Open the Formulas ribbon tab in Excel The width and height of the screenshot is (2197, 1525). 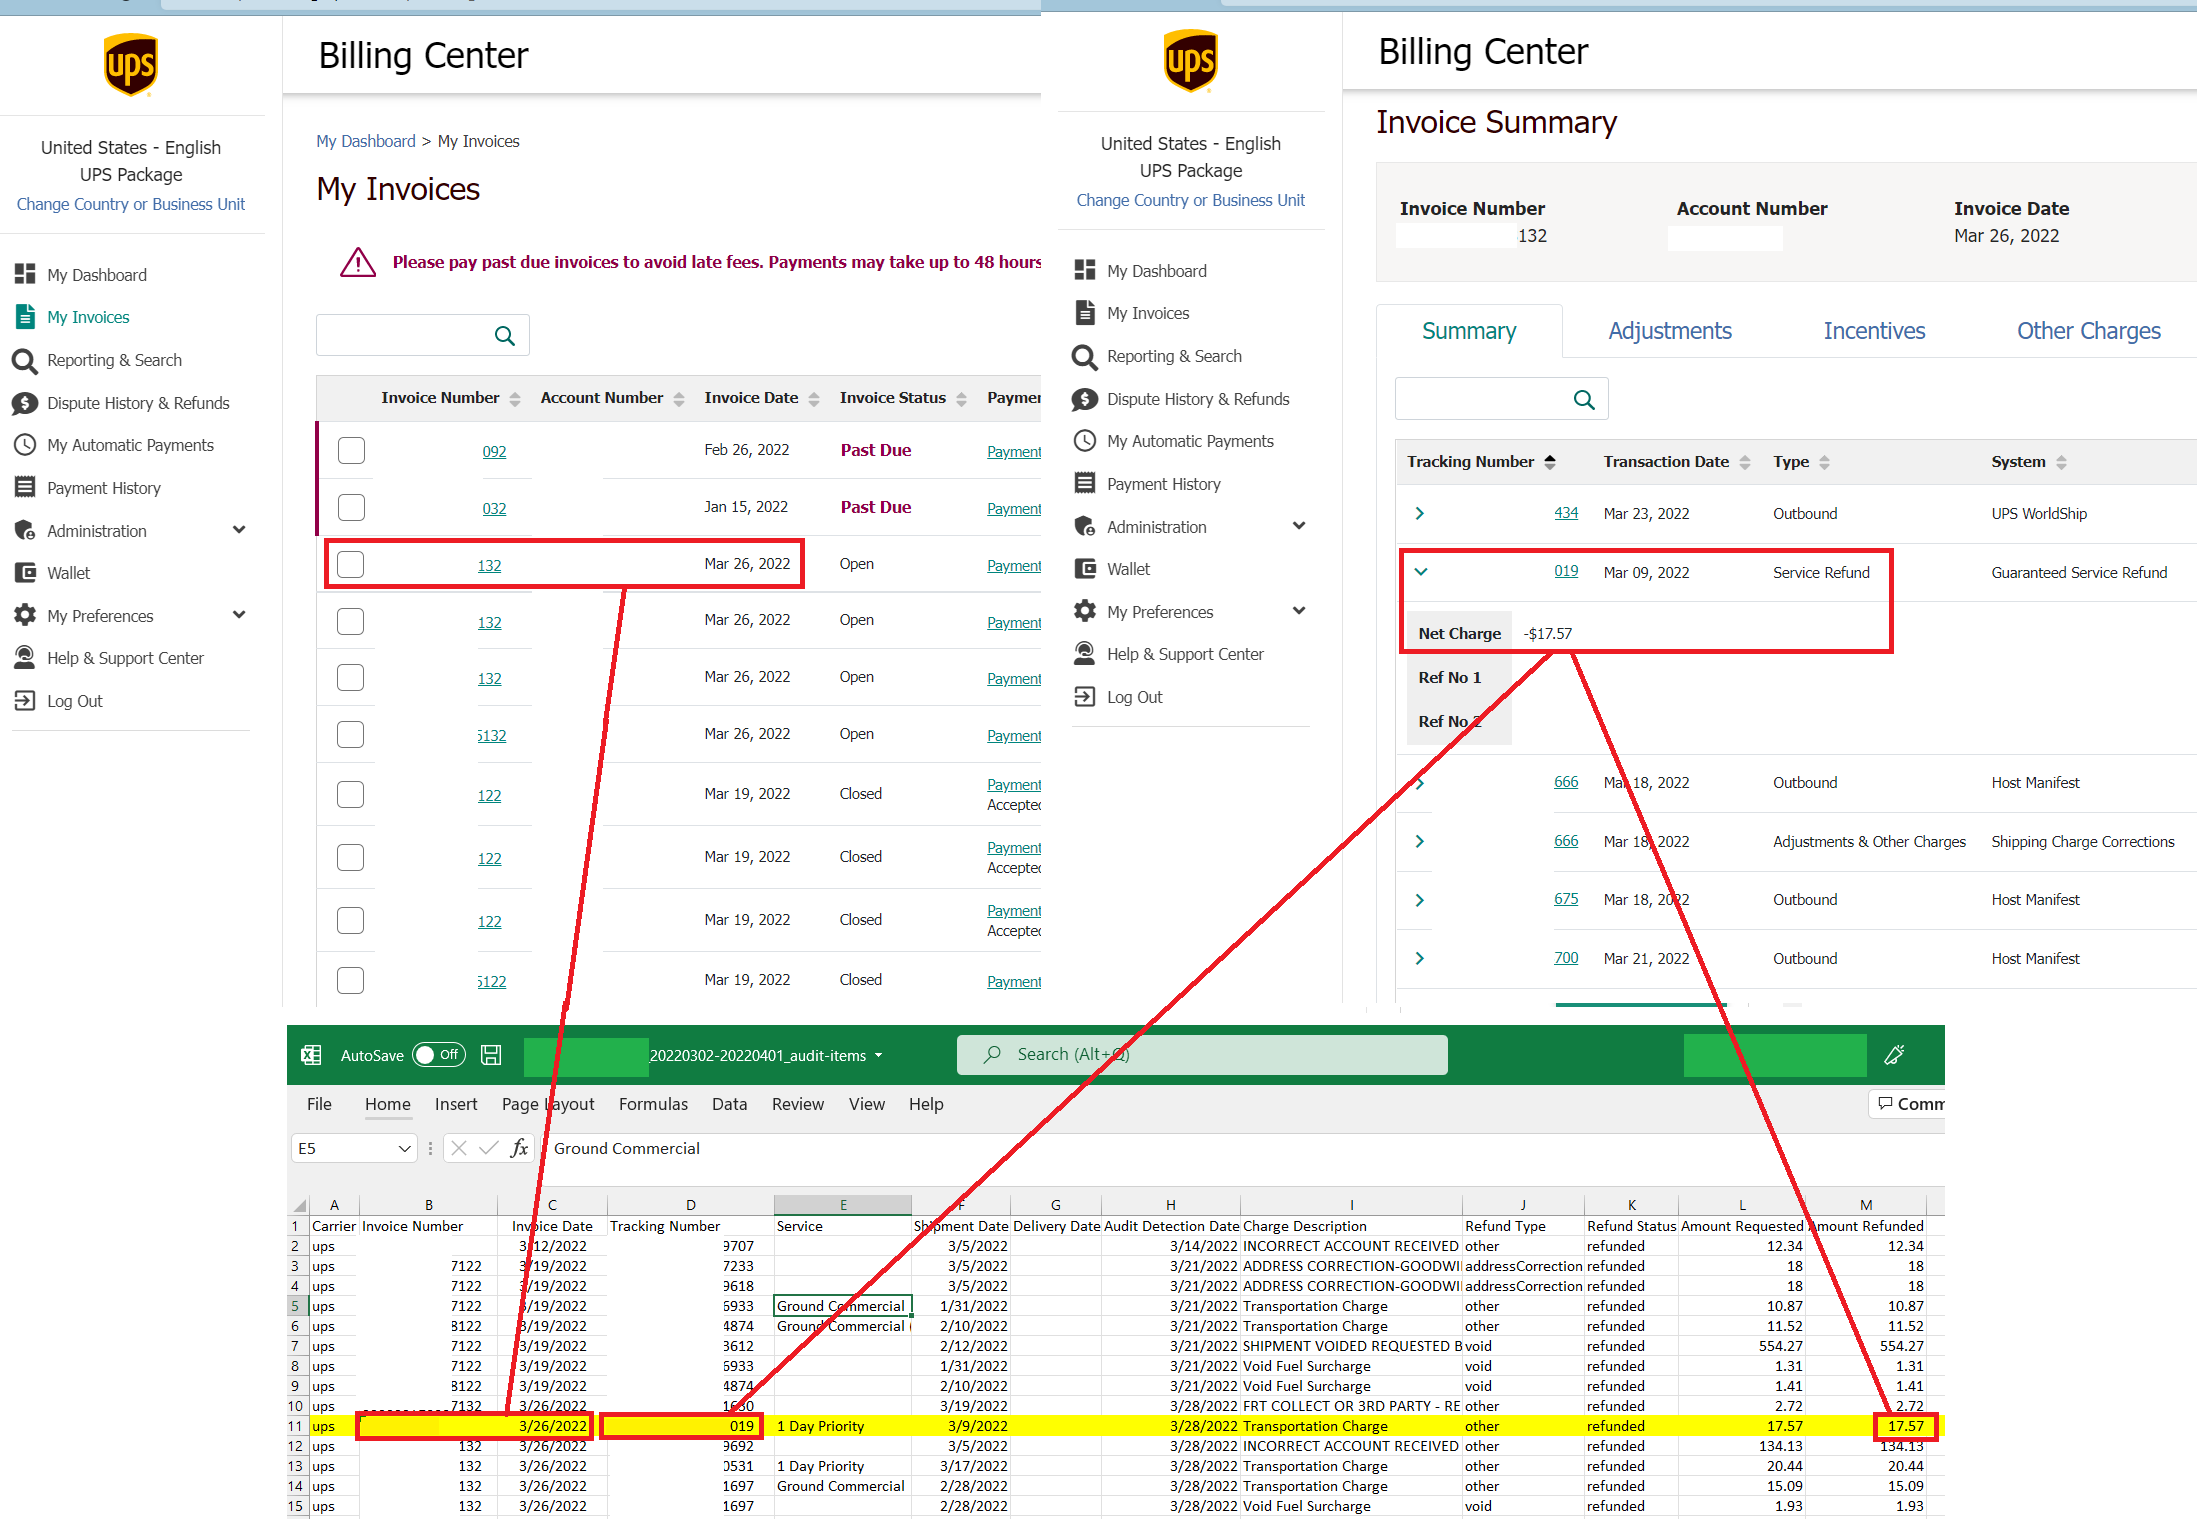[x=652, y=1104]
